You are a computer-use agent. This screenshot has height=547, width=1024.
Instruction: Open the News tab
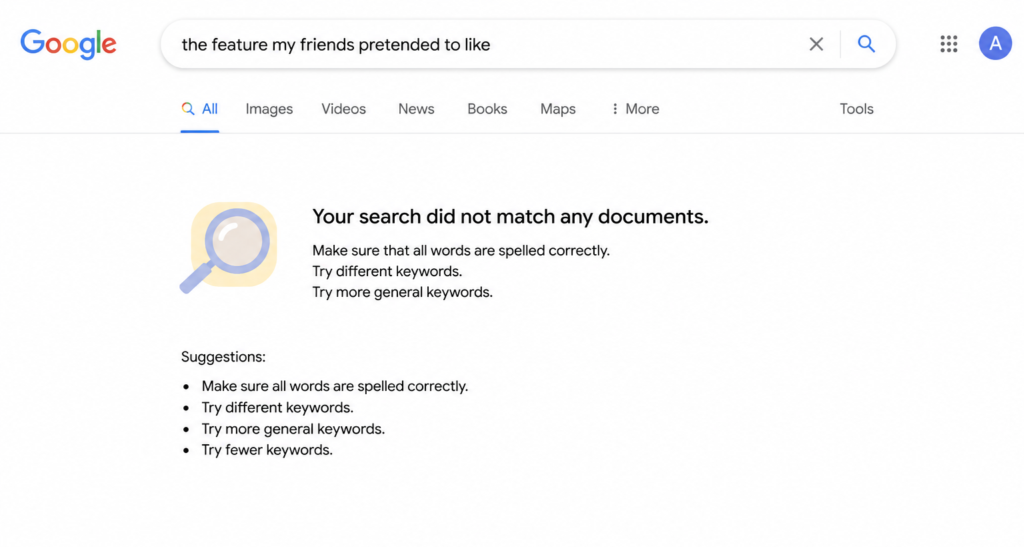416,109
